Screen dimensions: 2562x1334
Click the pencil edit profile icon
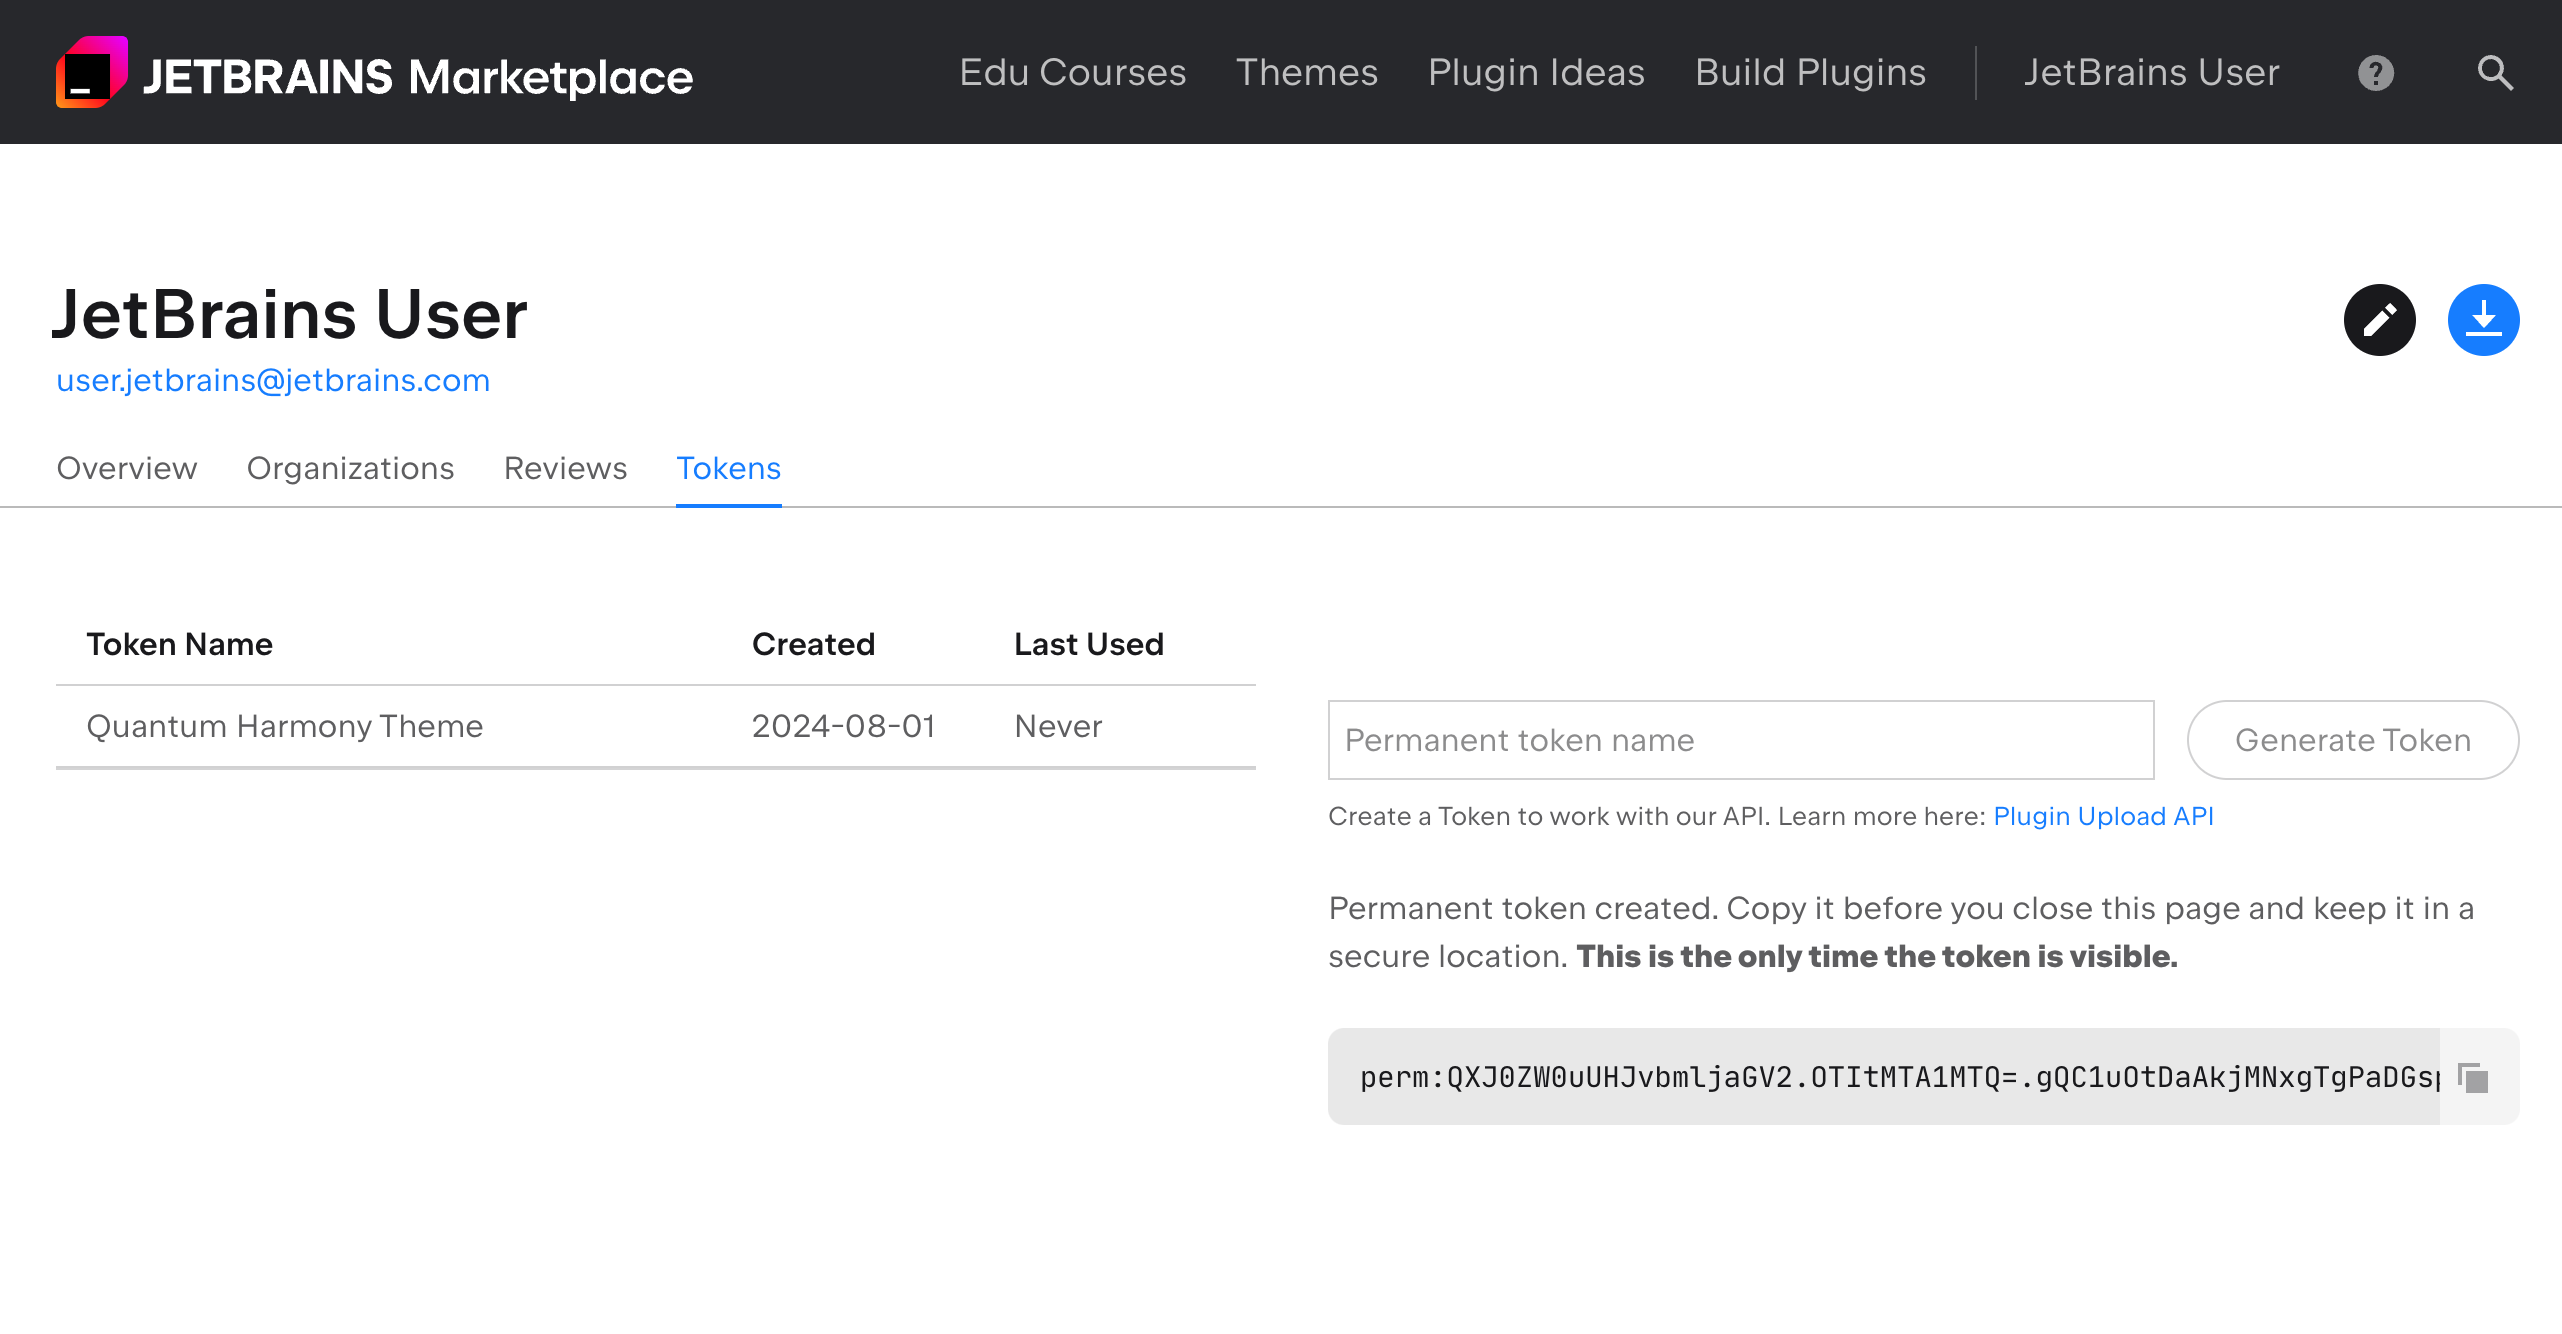[2379, 320]
